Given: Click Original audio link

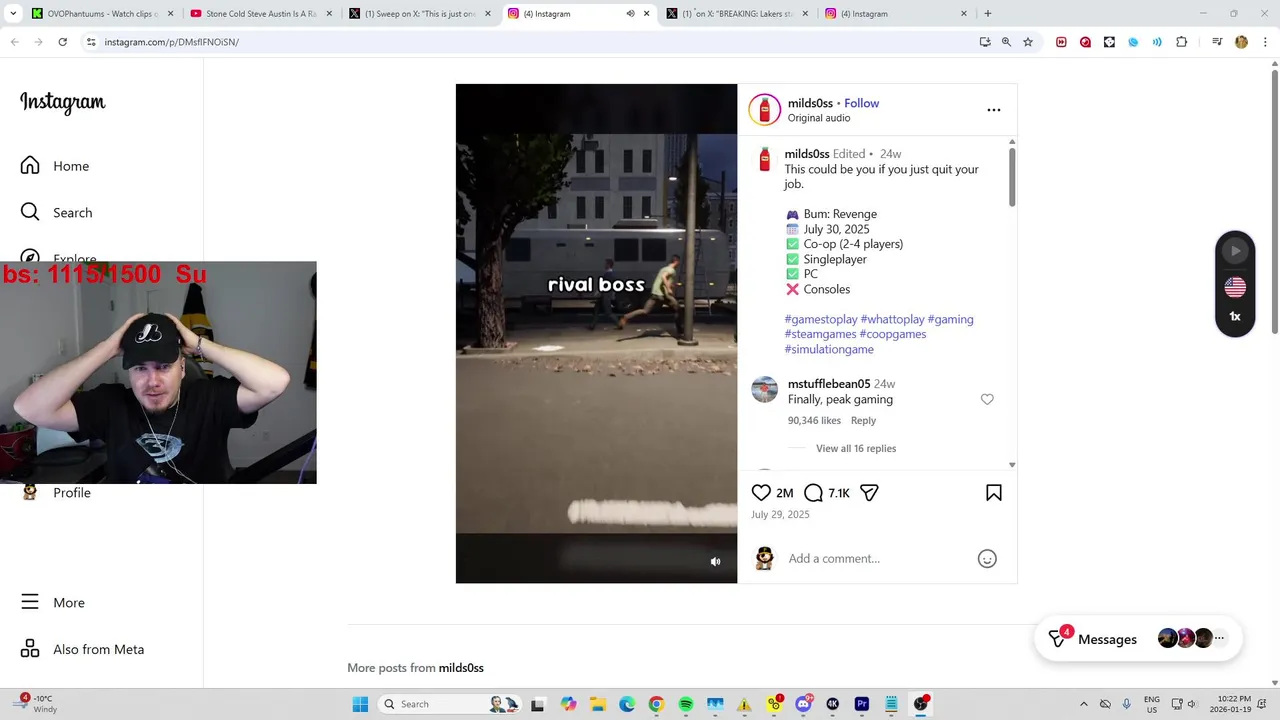Looking at the screenshot, I should coord(819,118).
